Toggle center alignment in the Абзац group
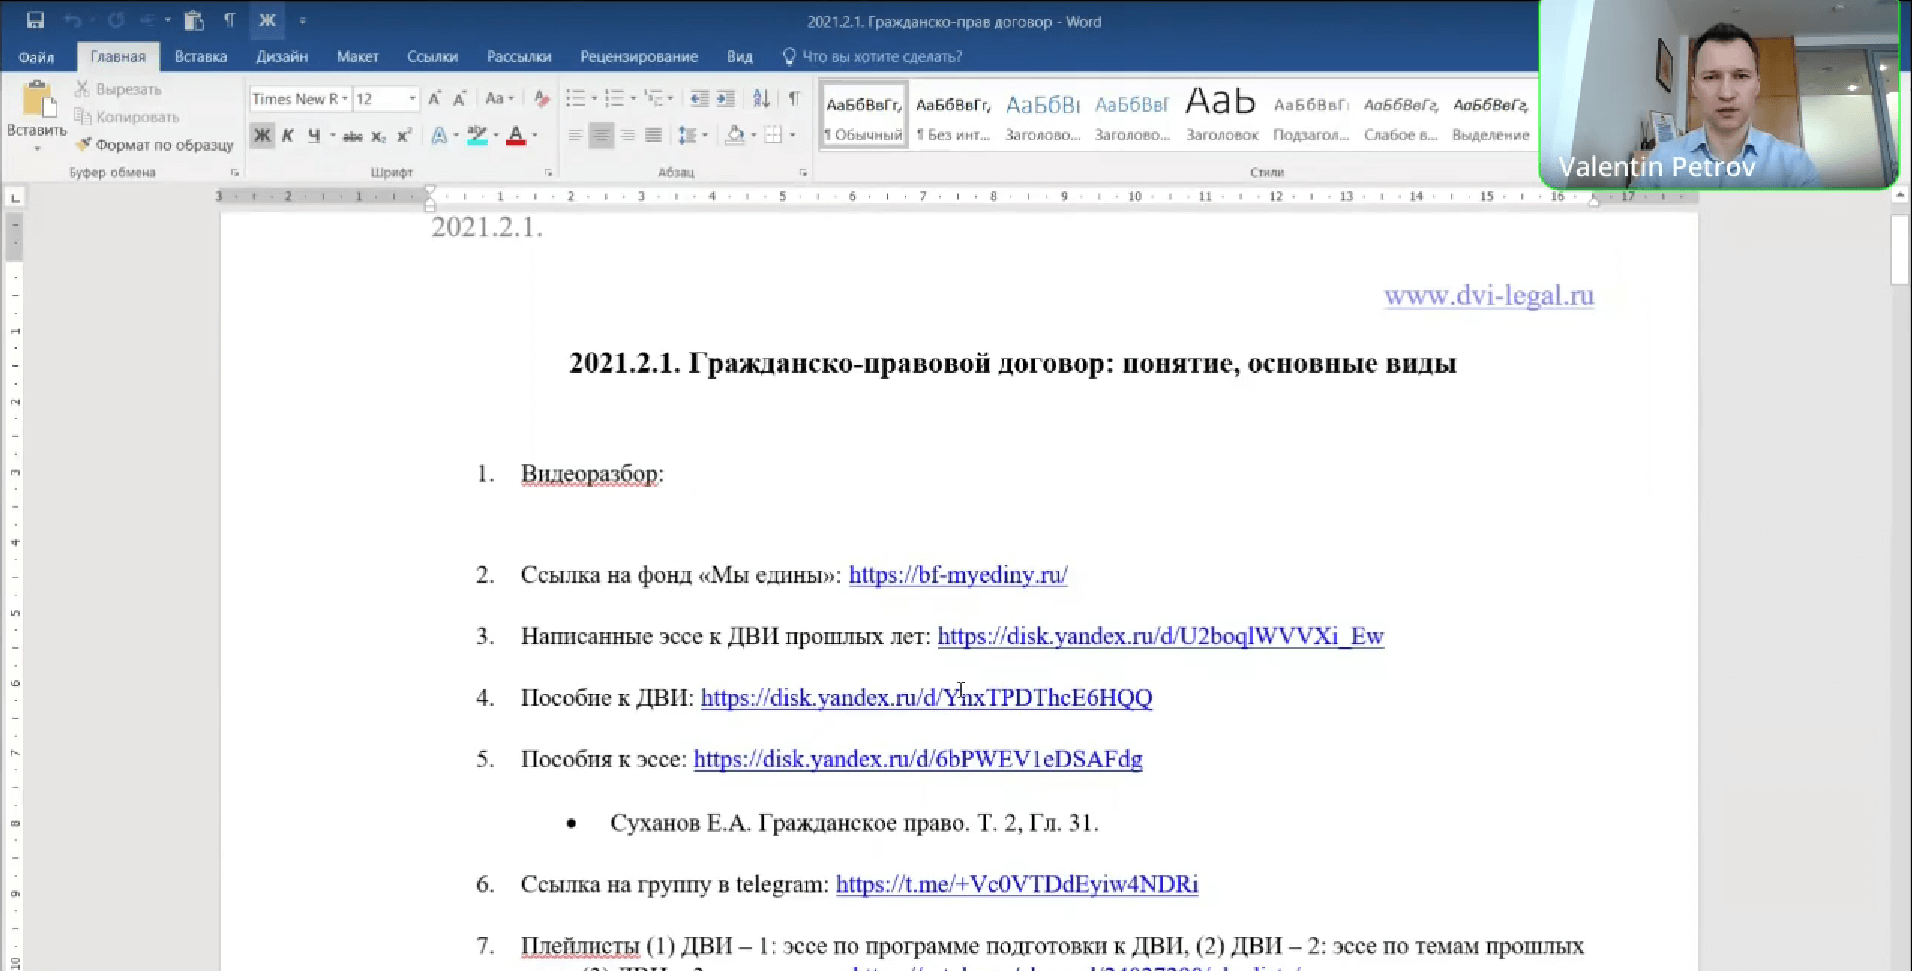The width and height of the screenshot is (1912, 971). click(601, 135)
